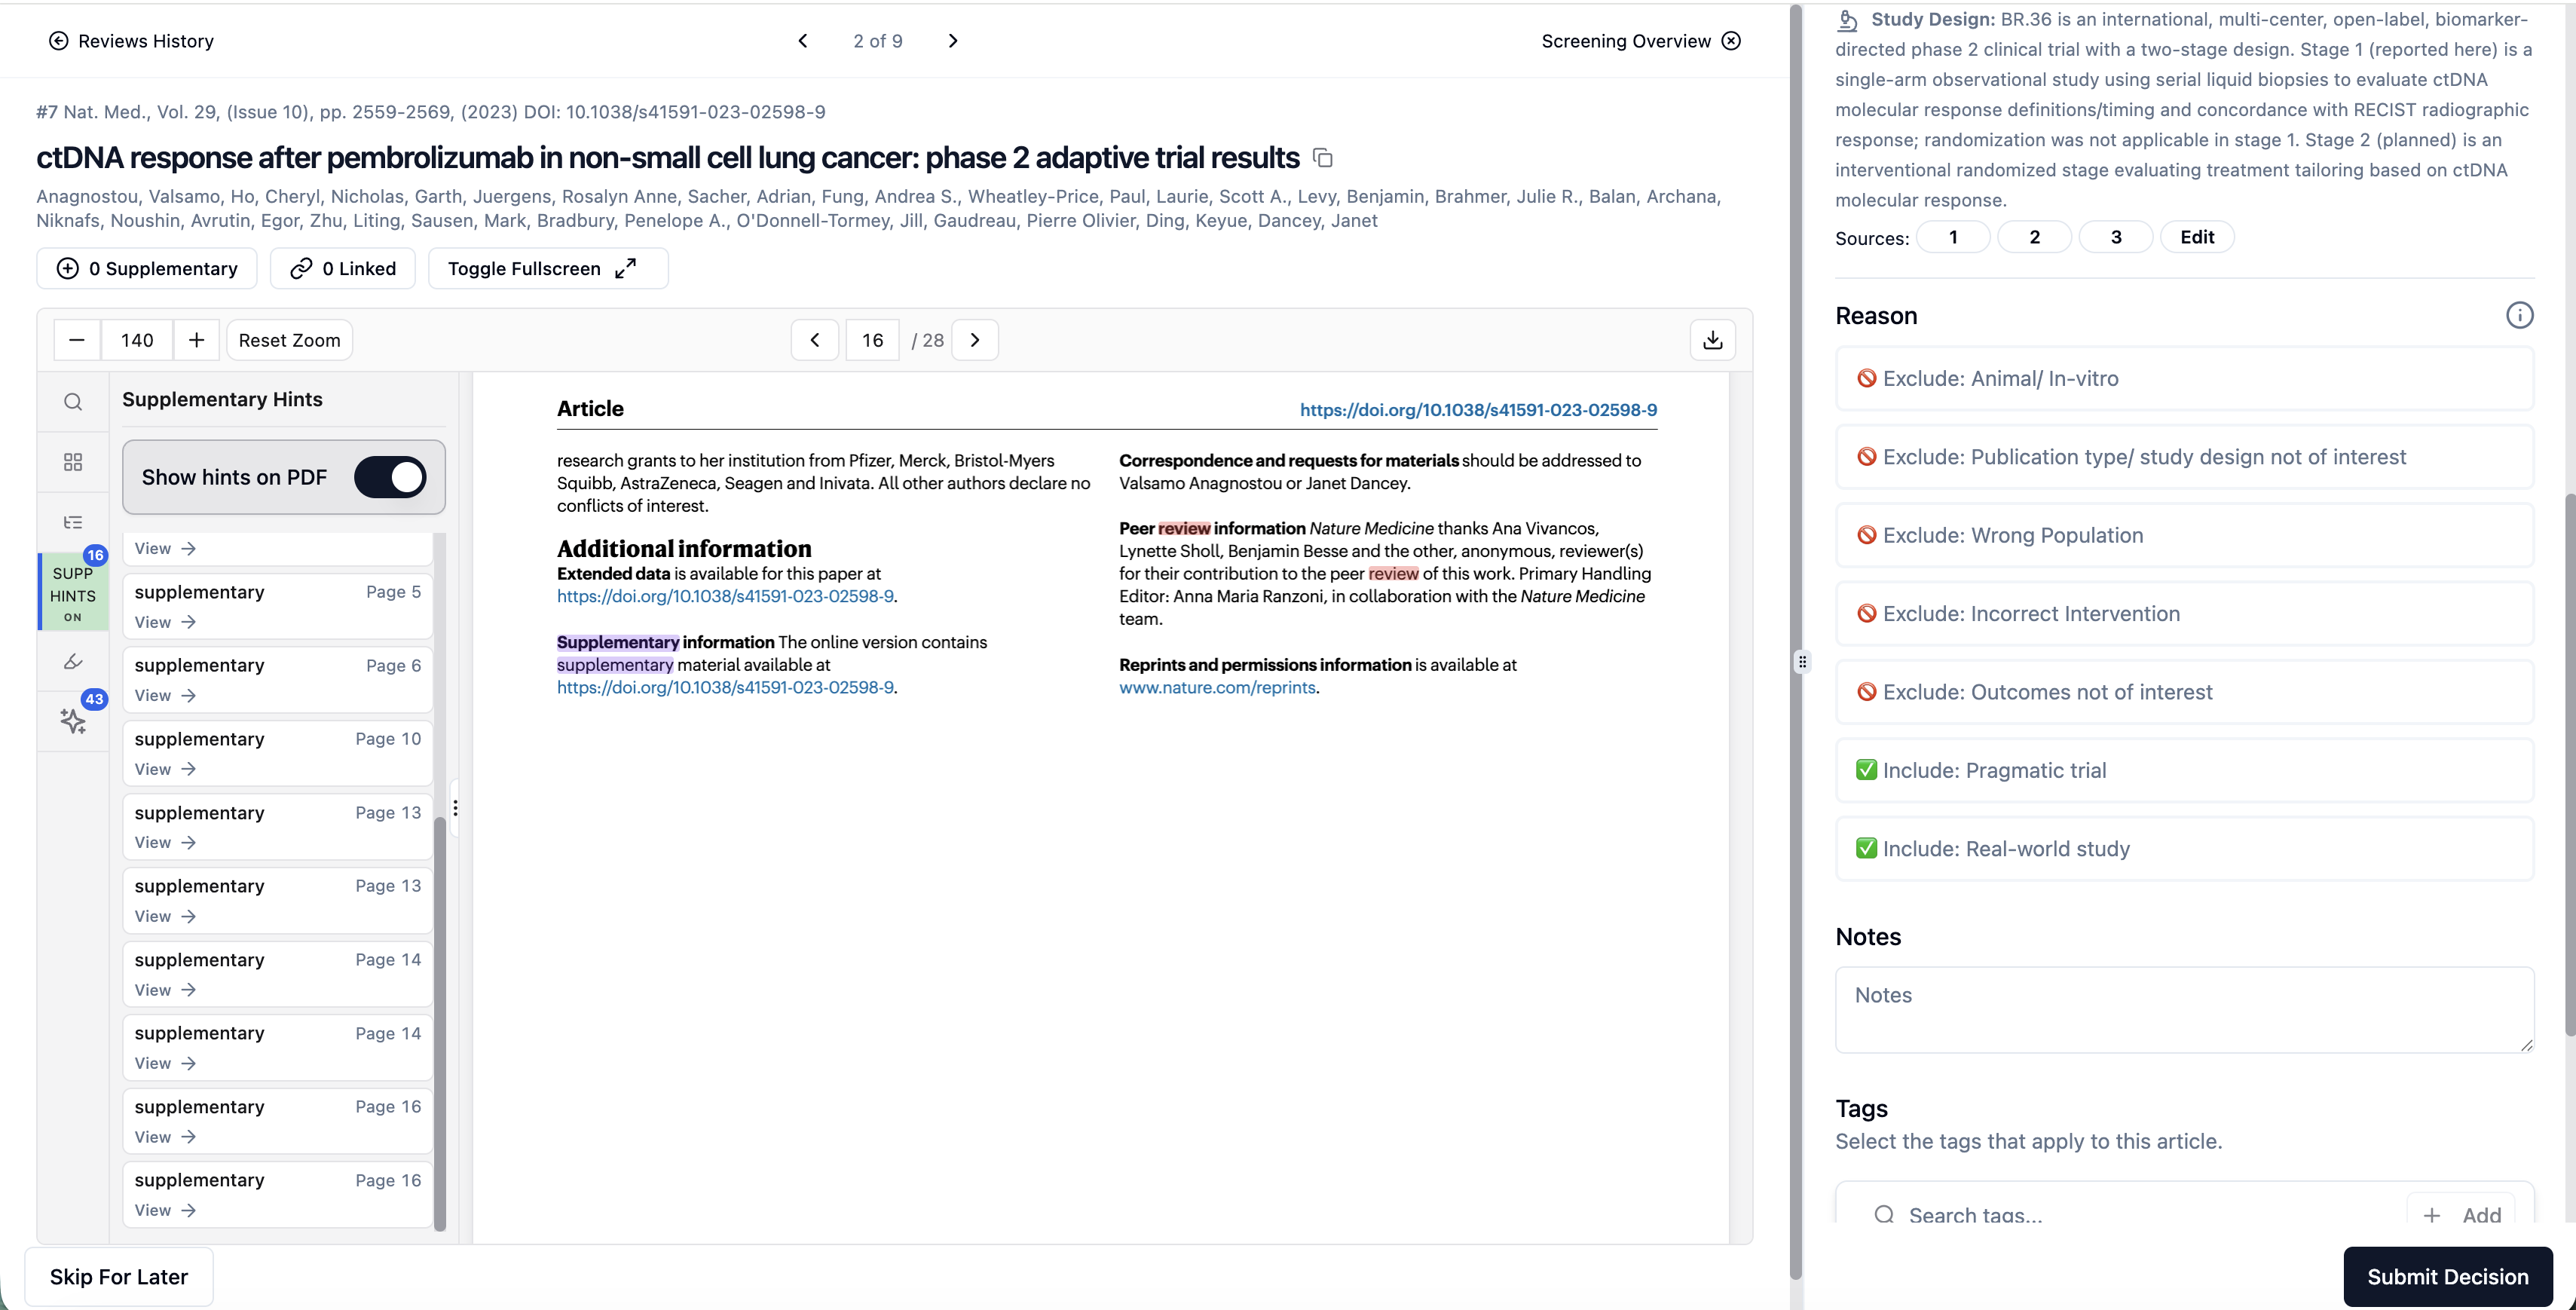Select SUPP HINTS ON sidebar tab
Screen dimensions: 2576x1310
point(73,593)
